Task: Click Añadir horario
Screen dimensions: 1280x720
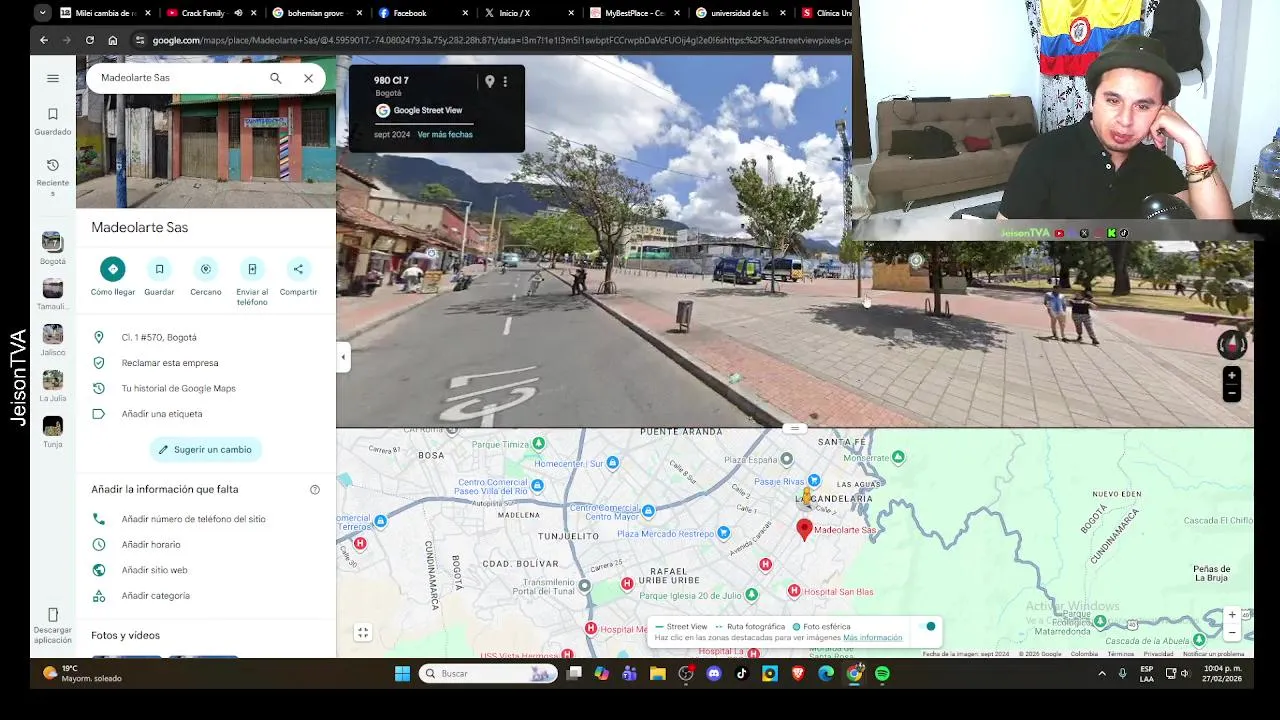Action: pyautogui.click(x=206, y=545)
